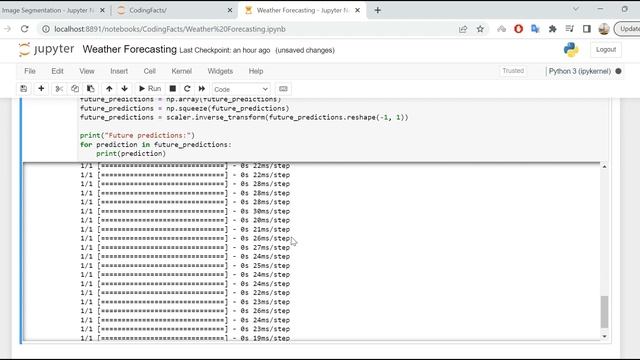Open the cell type Code dropdown
This screenshot has height=360, width=640.
[241, 89]
